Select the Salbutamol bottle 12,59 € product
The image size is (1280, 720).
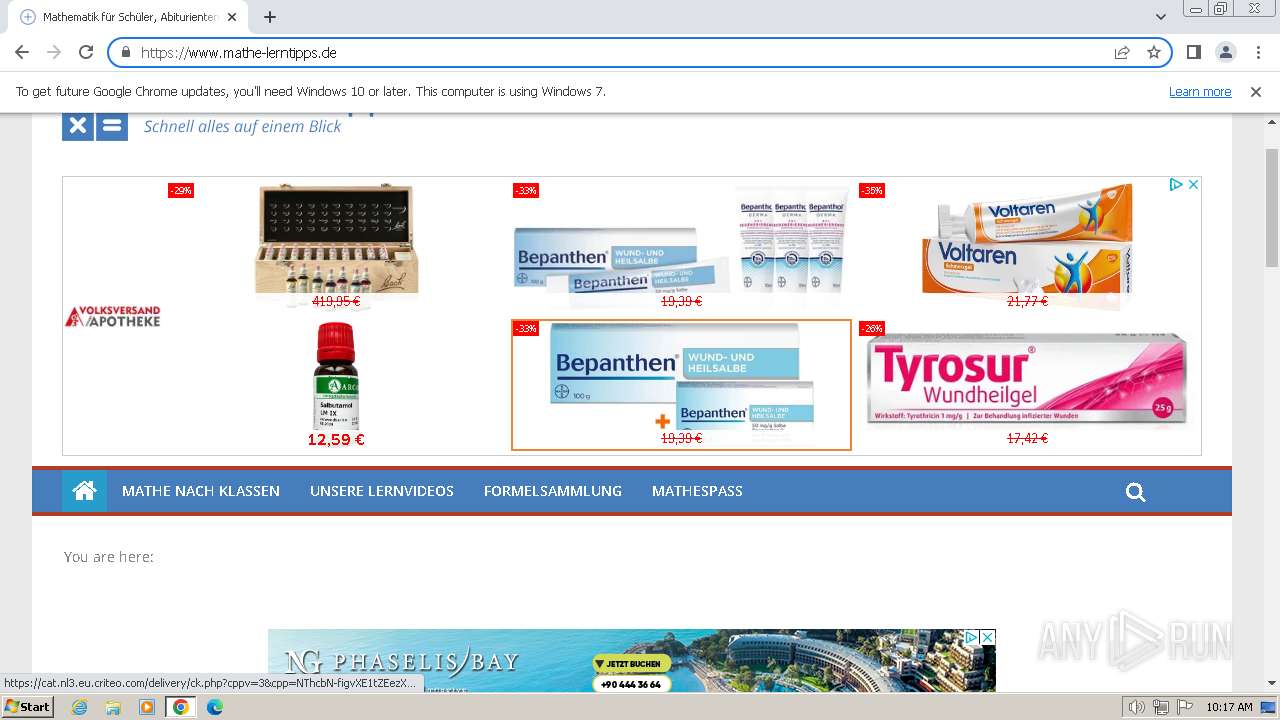pyautogui.click(x=336, y=385)
